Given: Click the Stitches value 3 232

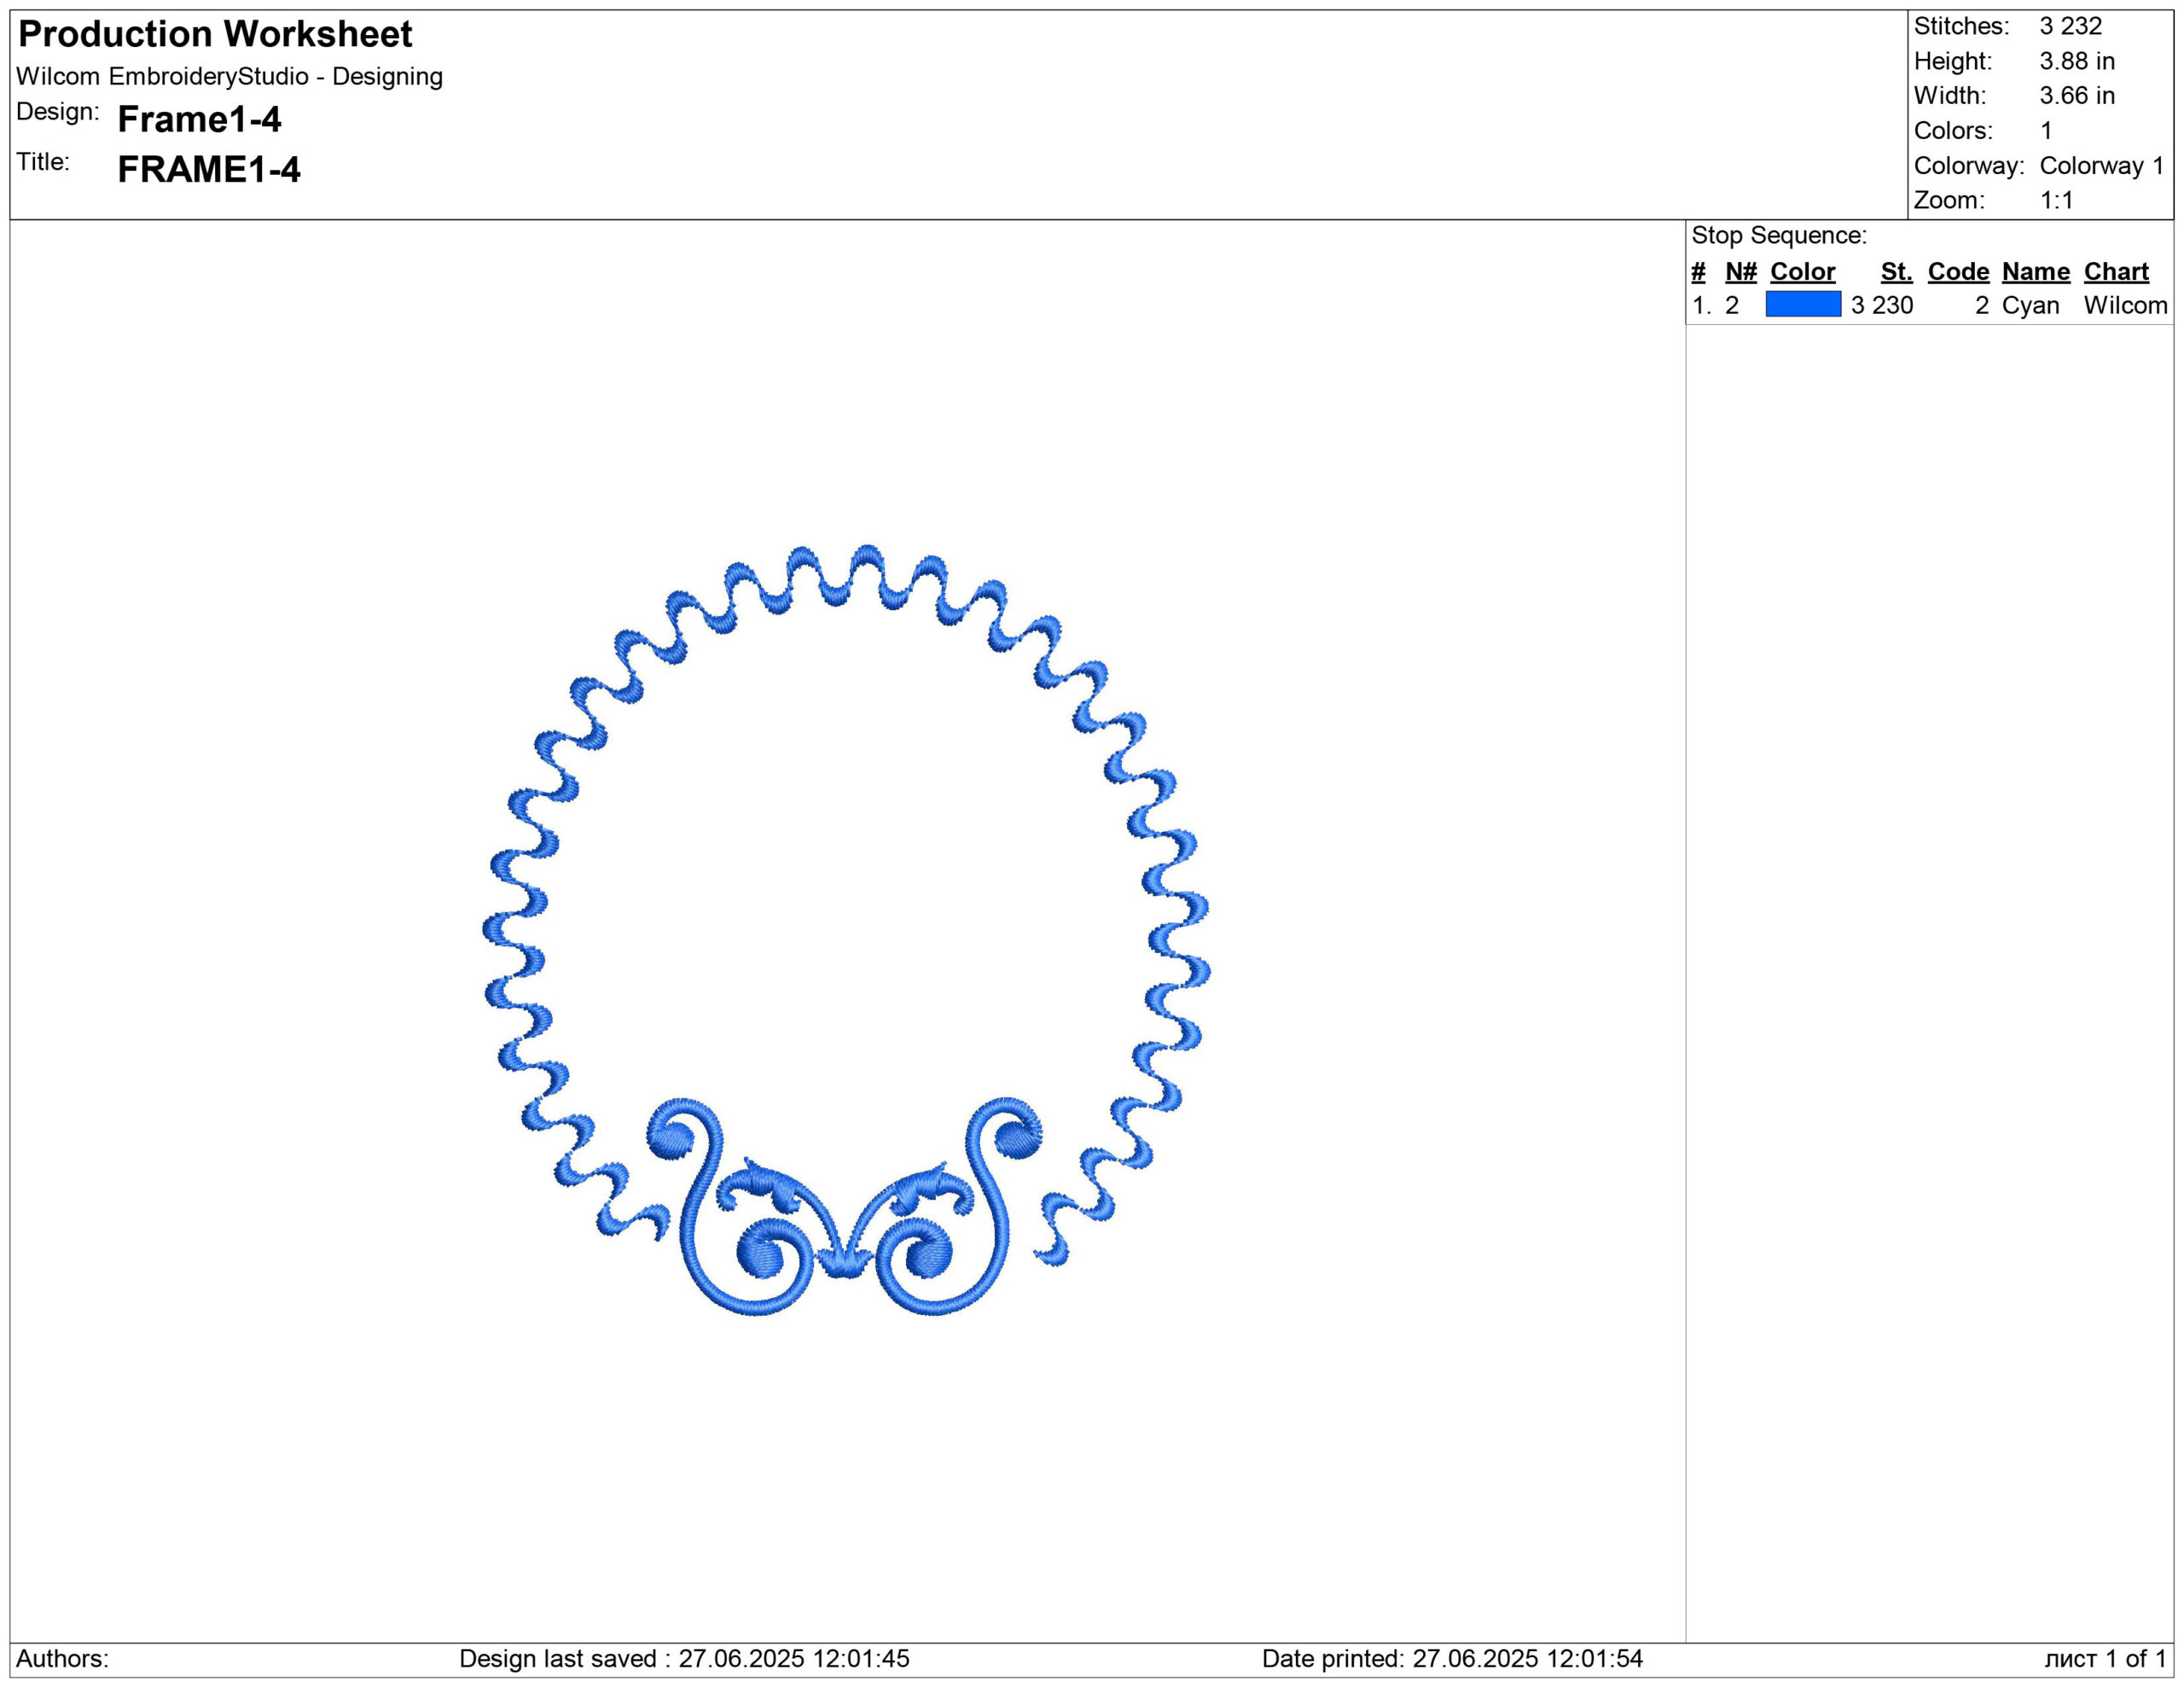Looking at the screenshot, I should pos(2070,27).
